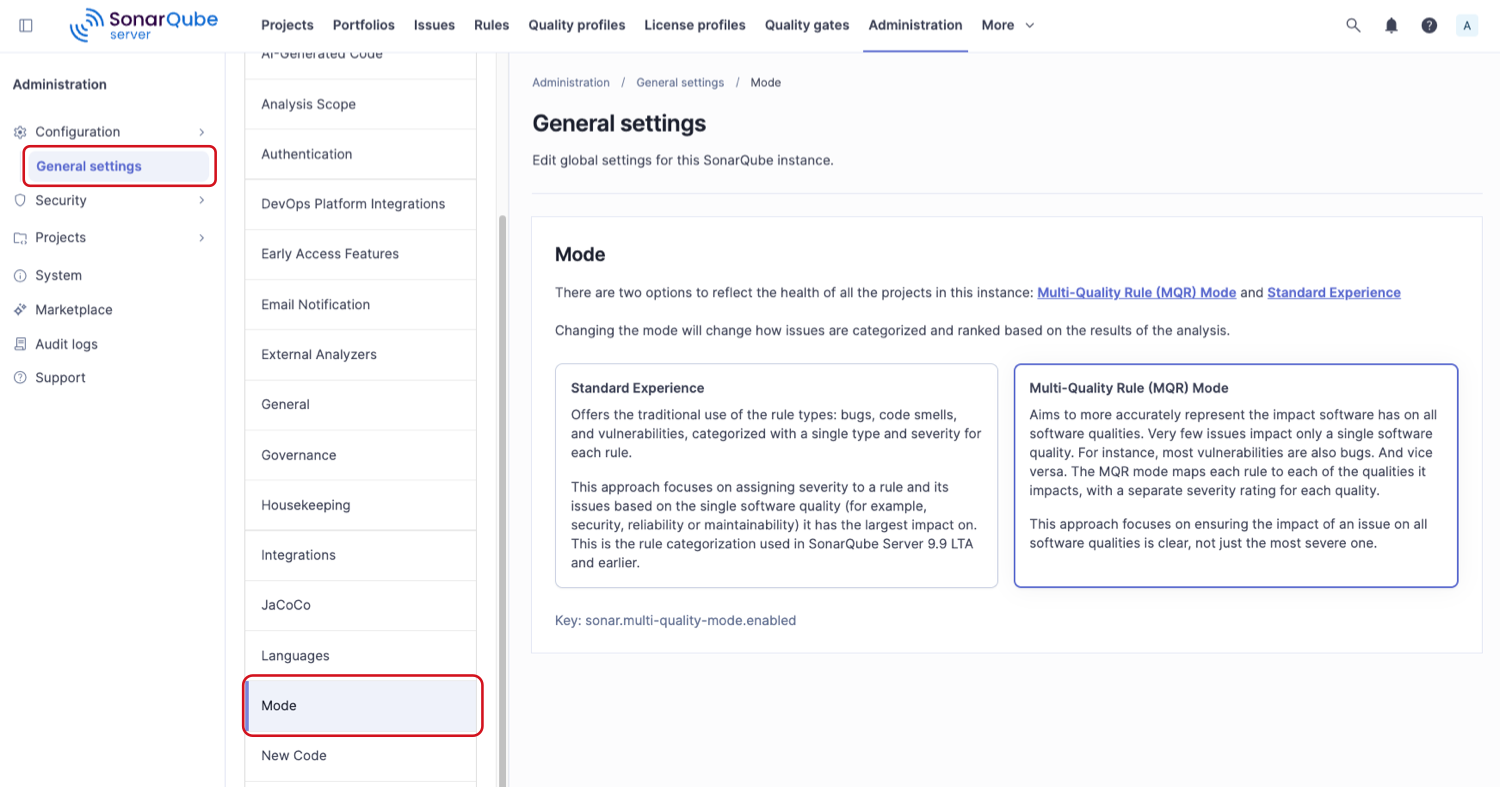Click the key text sonar.multi-quality-mode.enabled
Viewport: 1500px width, 787px height.
[x=690, y=620]
